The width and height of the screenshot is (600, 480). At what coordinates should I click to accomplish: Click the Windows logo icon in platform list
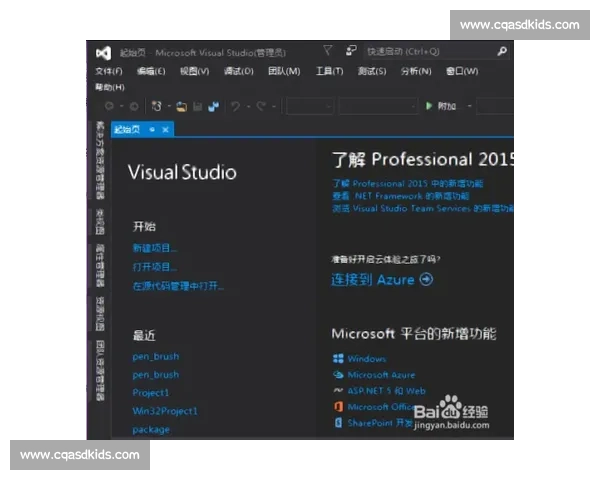pyautogui.click(x=338, y=359)
